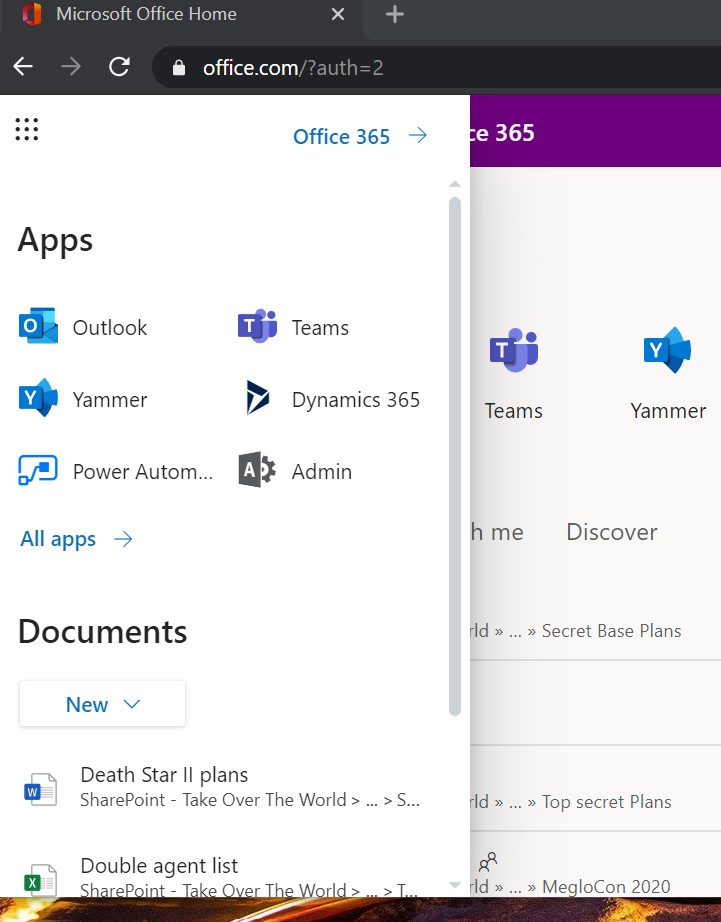The width and height of the screenshot is (721, 922).
Task: Select the Microsoft Office Home browser tab
Action: point(182,14)
